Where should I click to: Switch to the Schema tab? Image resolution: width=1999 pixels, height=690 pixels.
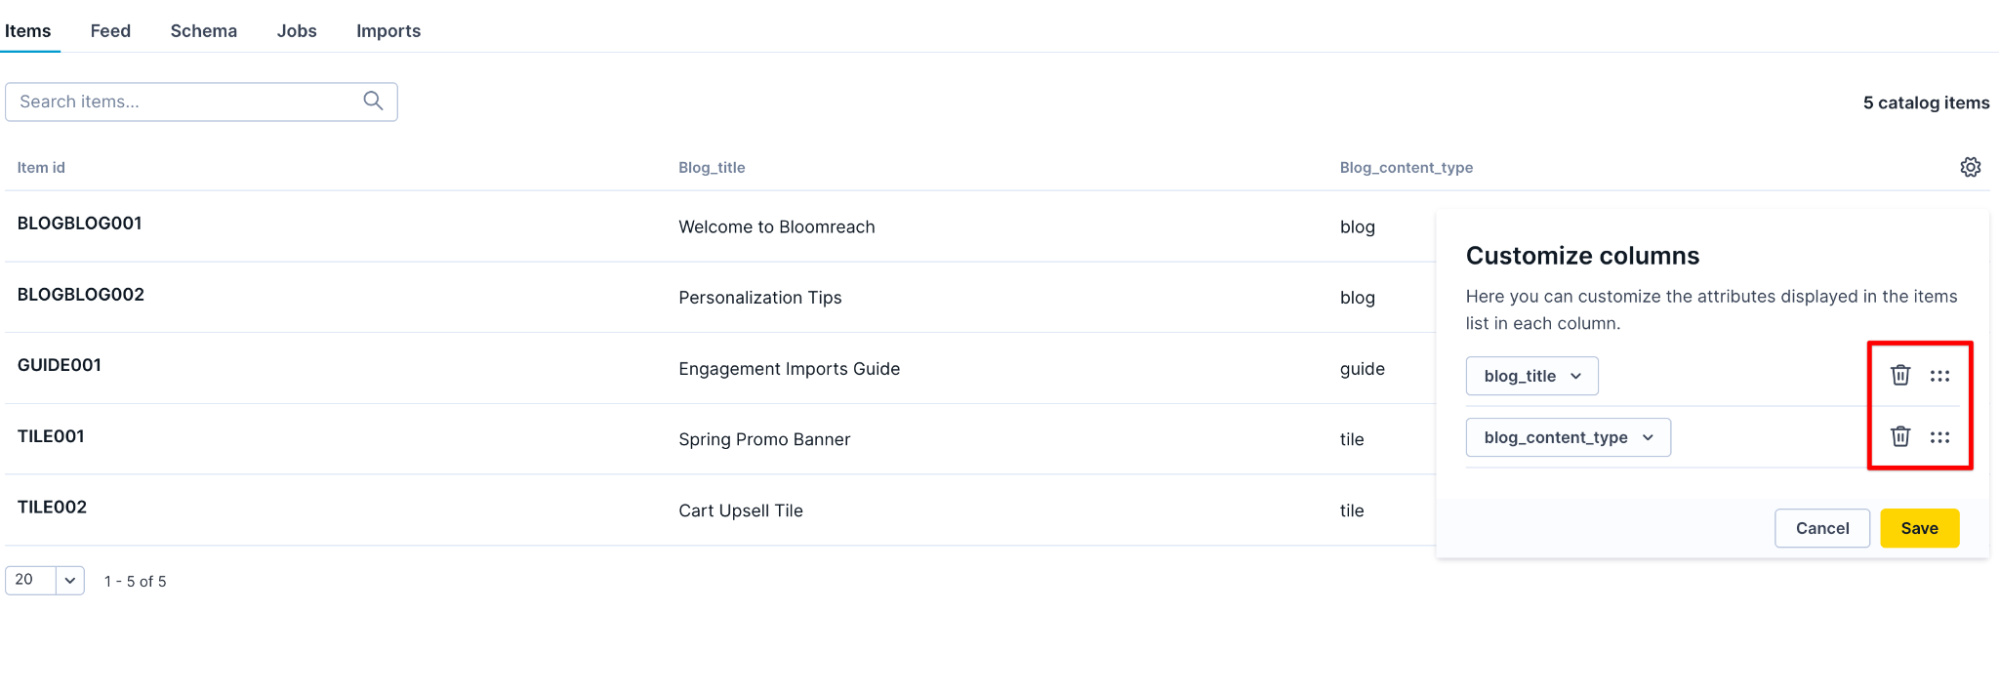coord(203,30)
